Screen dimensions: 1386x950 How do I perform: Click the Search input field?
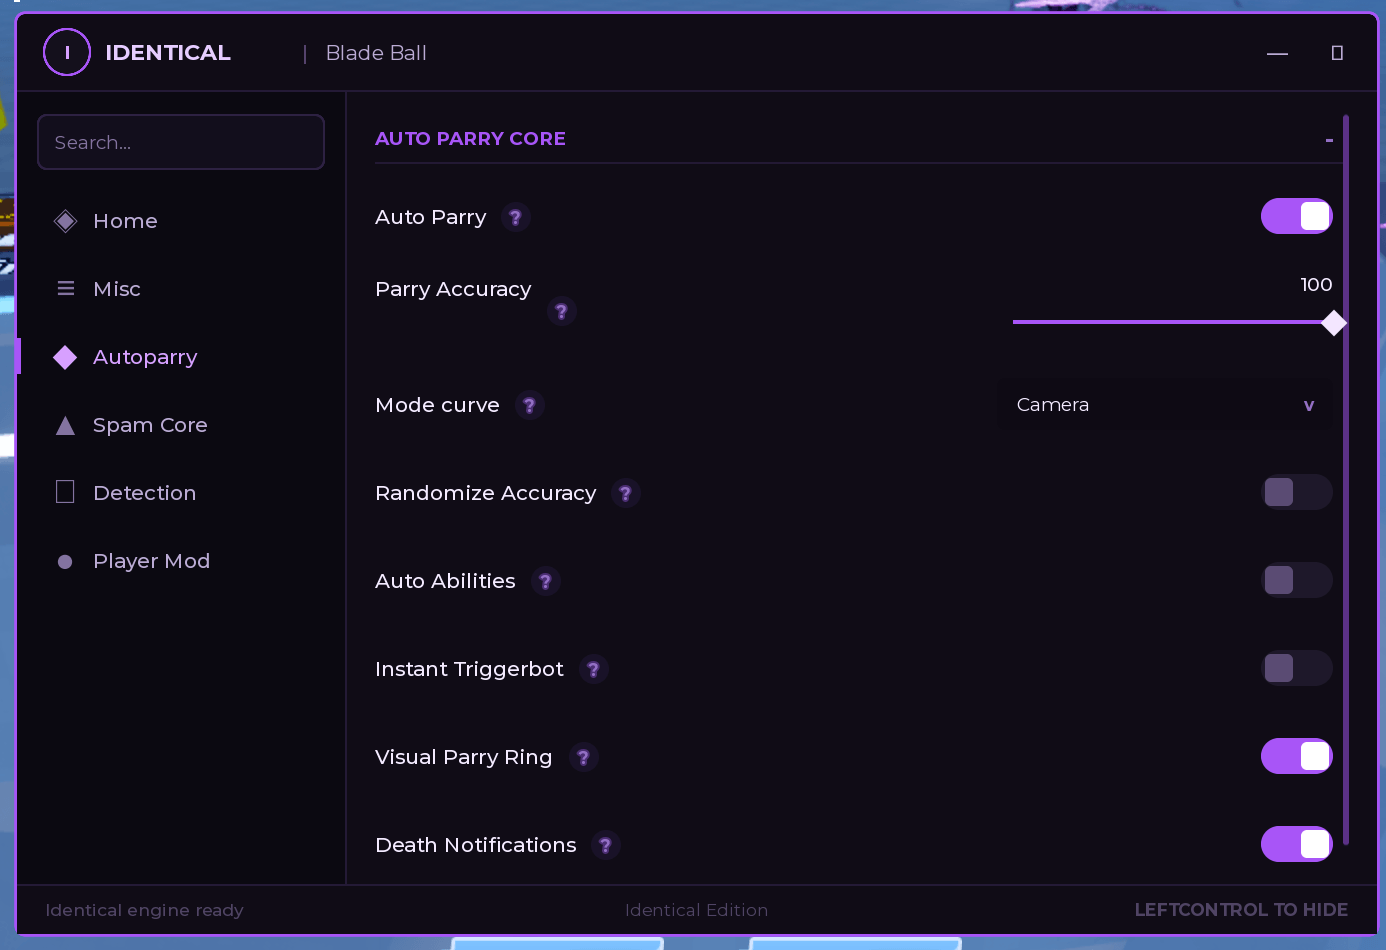click(181, 142)
